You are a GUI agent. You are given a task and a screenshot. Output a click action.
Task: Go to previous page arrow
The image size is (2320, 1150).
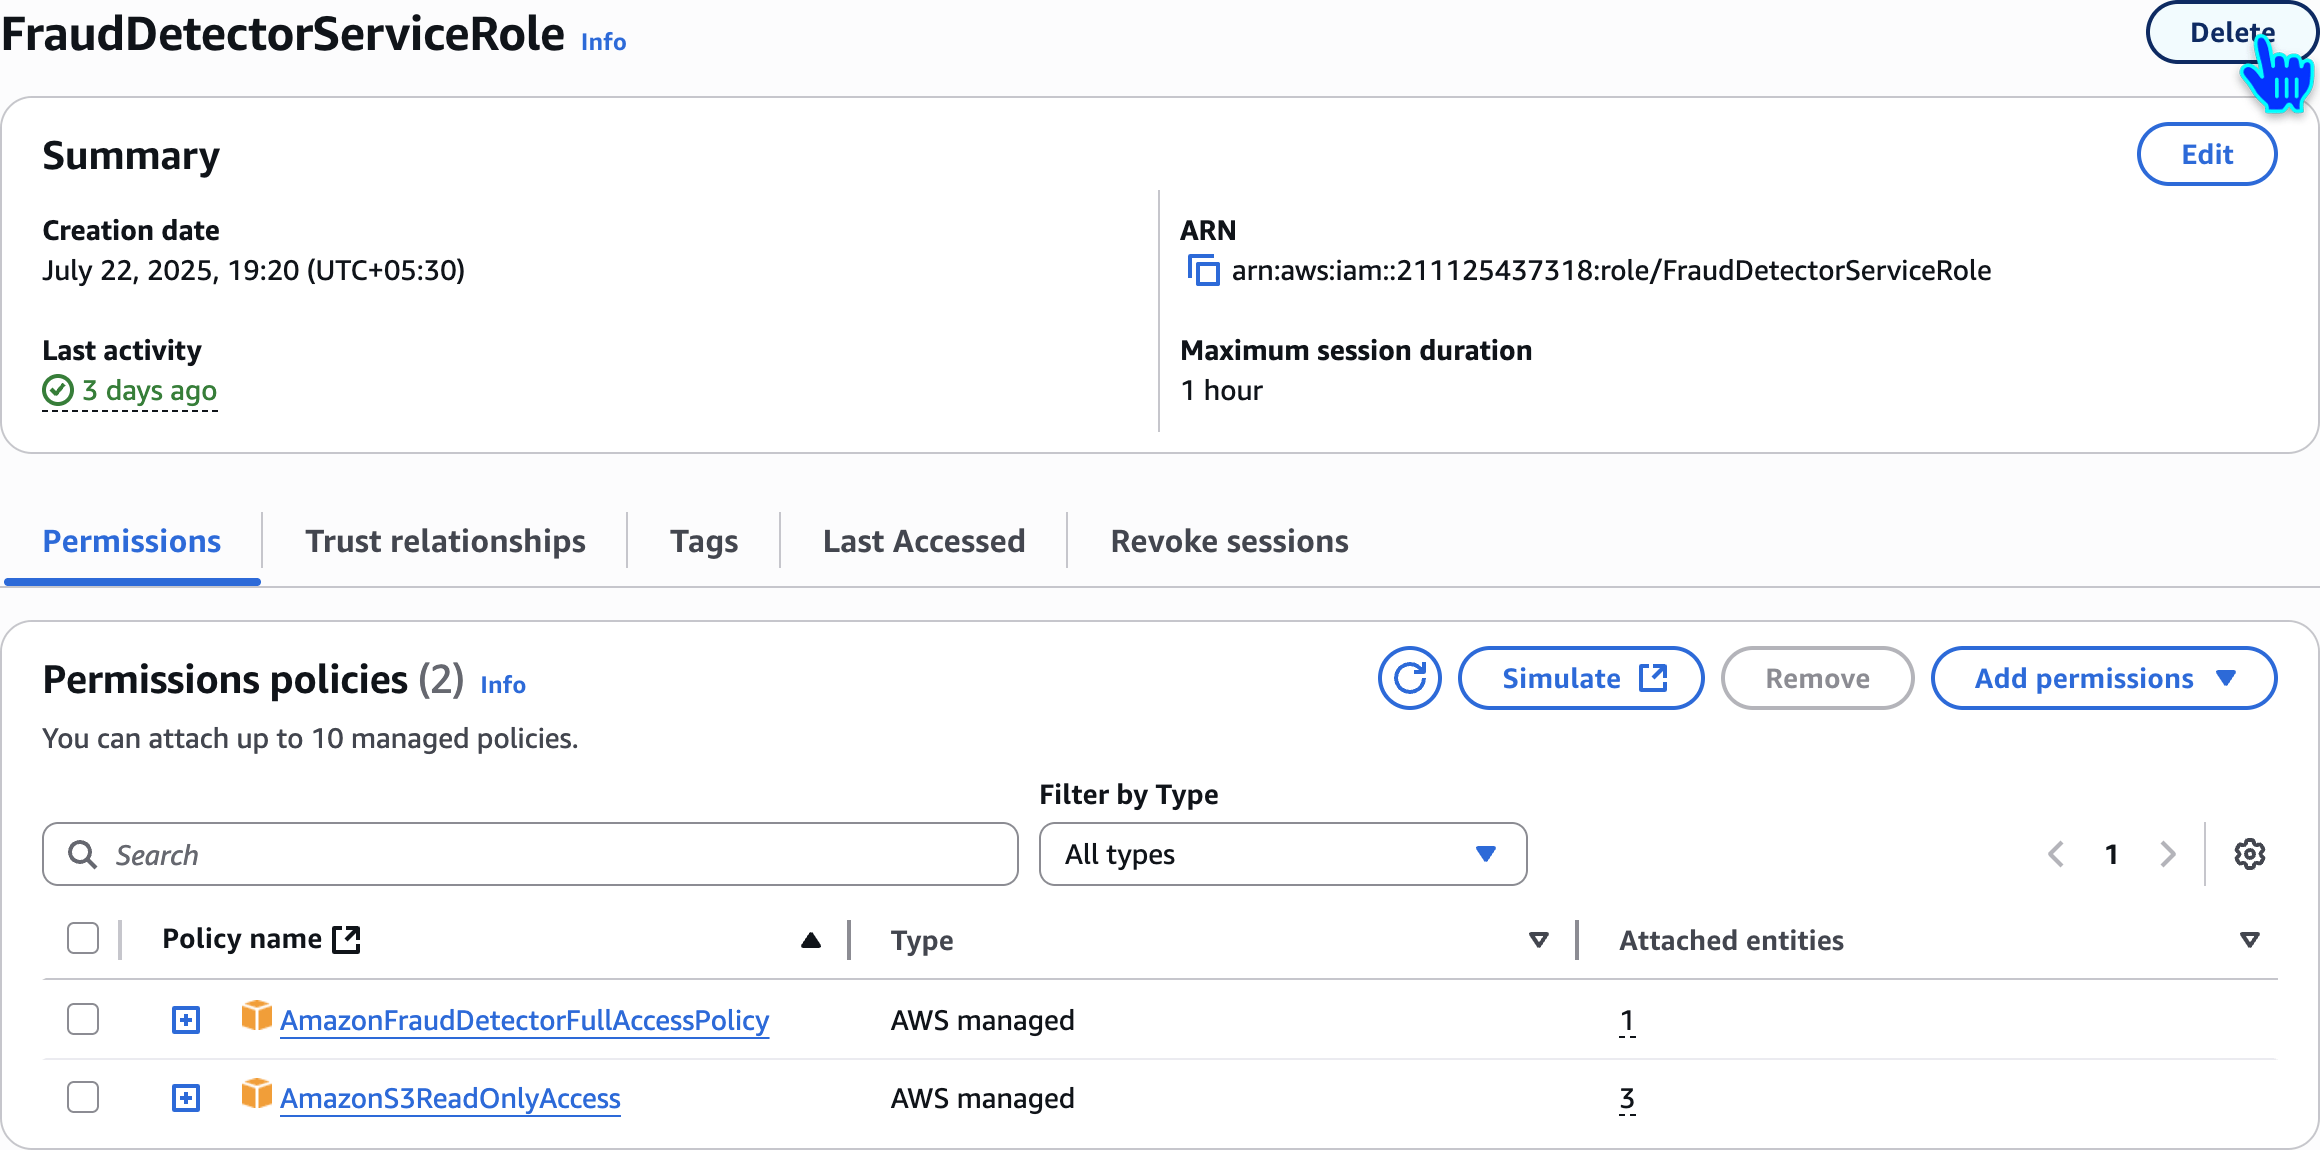[2056, 854]
